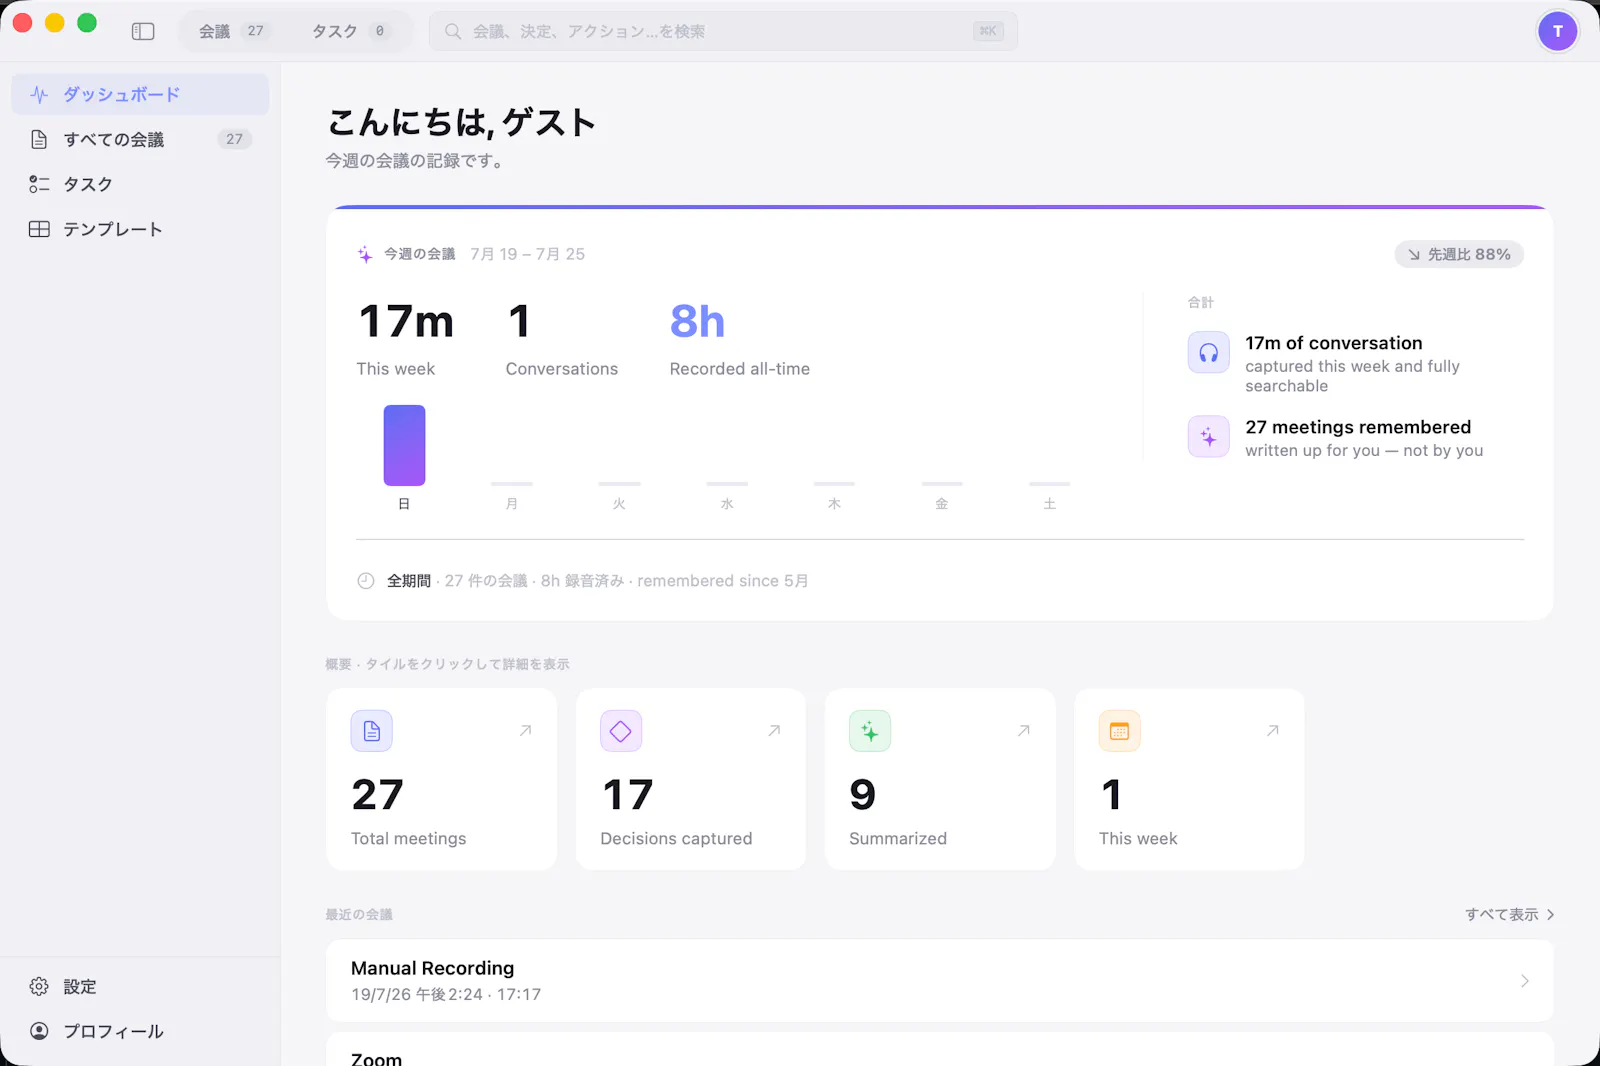Click the grid icon beside テンプレート
Screen dimensions: 1600x1066
tap(39, 229)
